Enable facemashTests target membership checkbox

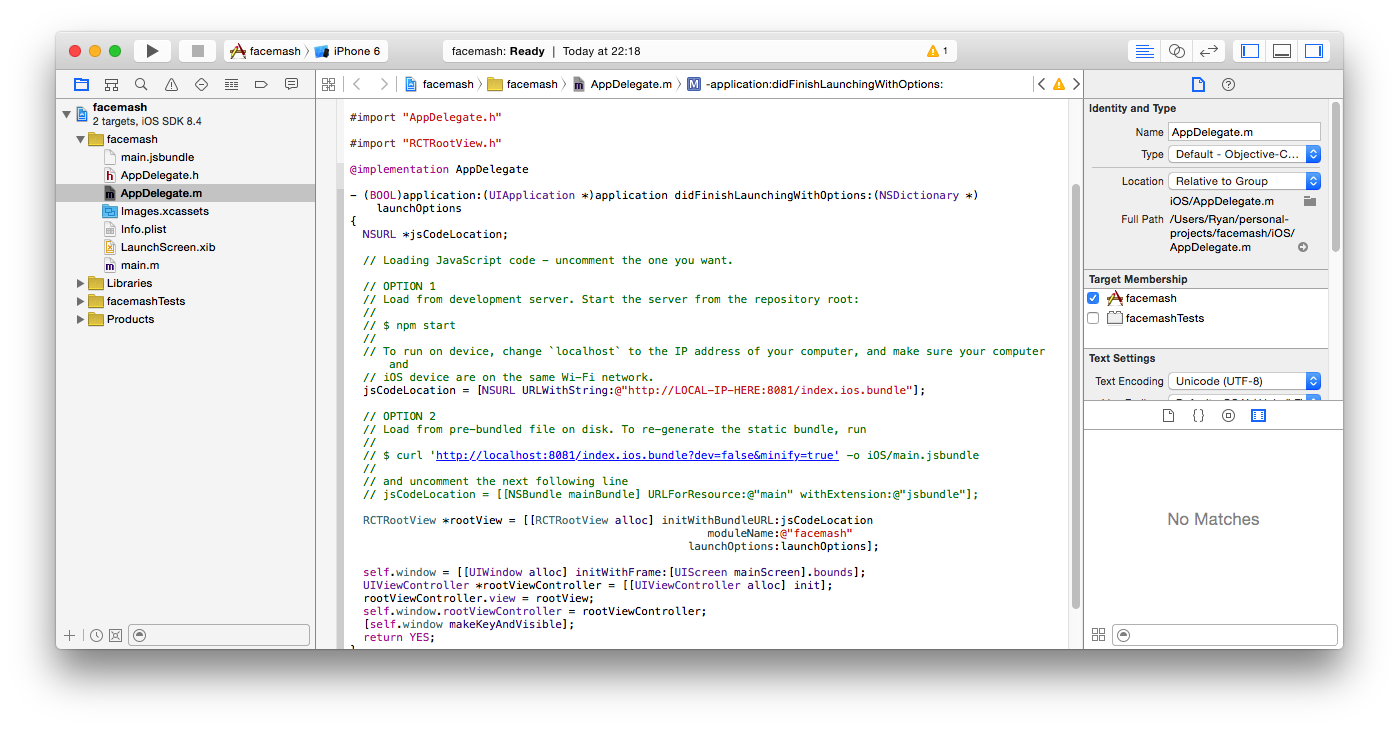(1093, 318)
